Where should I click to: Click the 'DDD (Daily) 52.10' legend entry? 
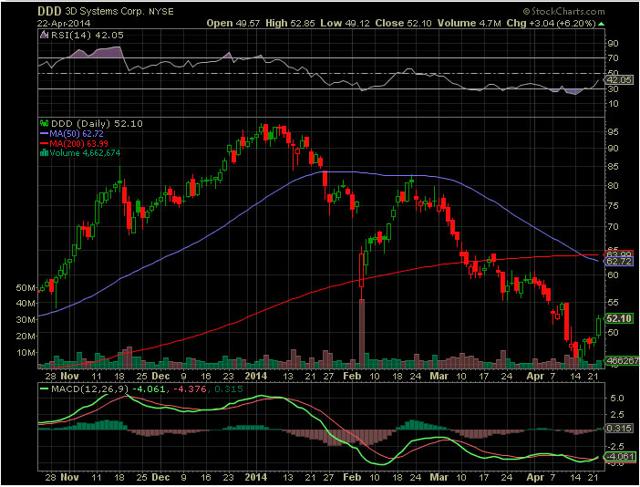pos(96,124)
